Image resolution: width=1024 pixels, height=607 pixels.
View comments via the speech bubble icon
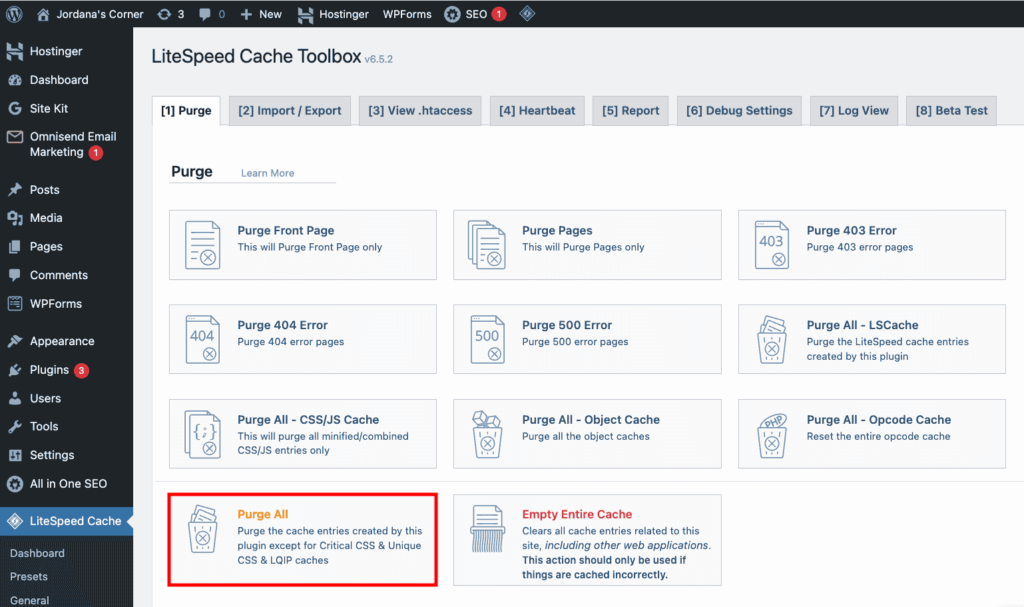pyautogui.click(x=202, y=13)
